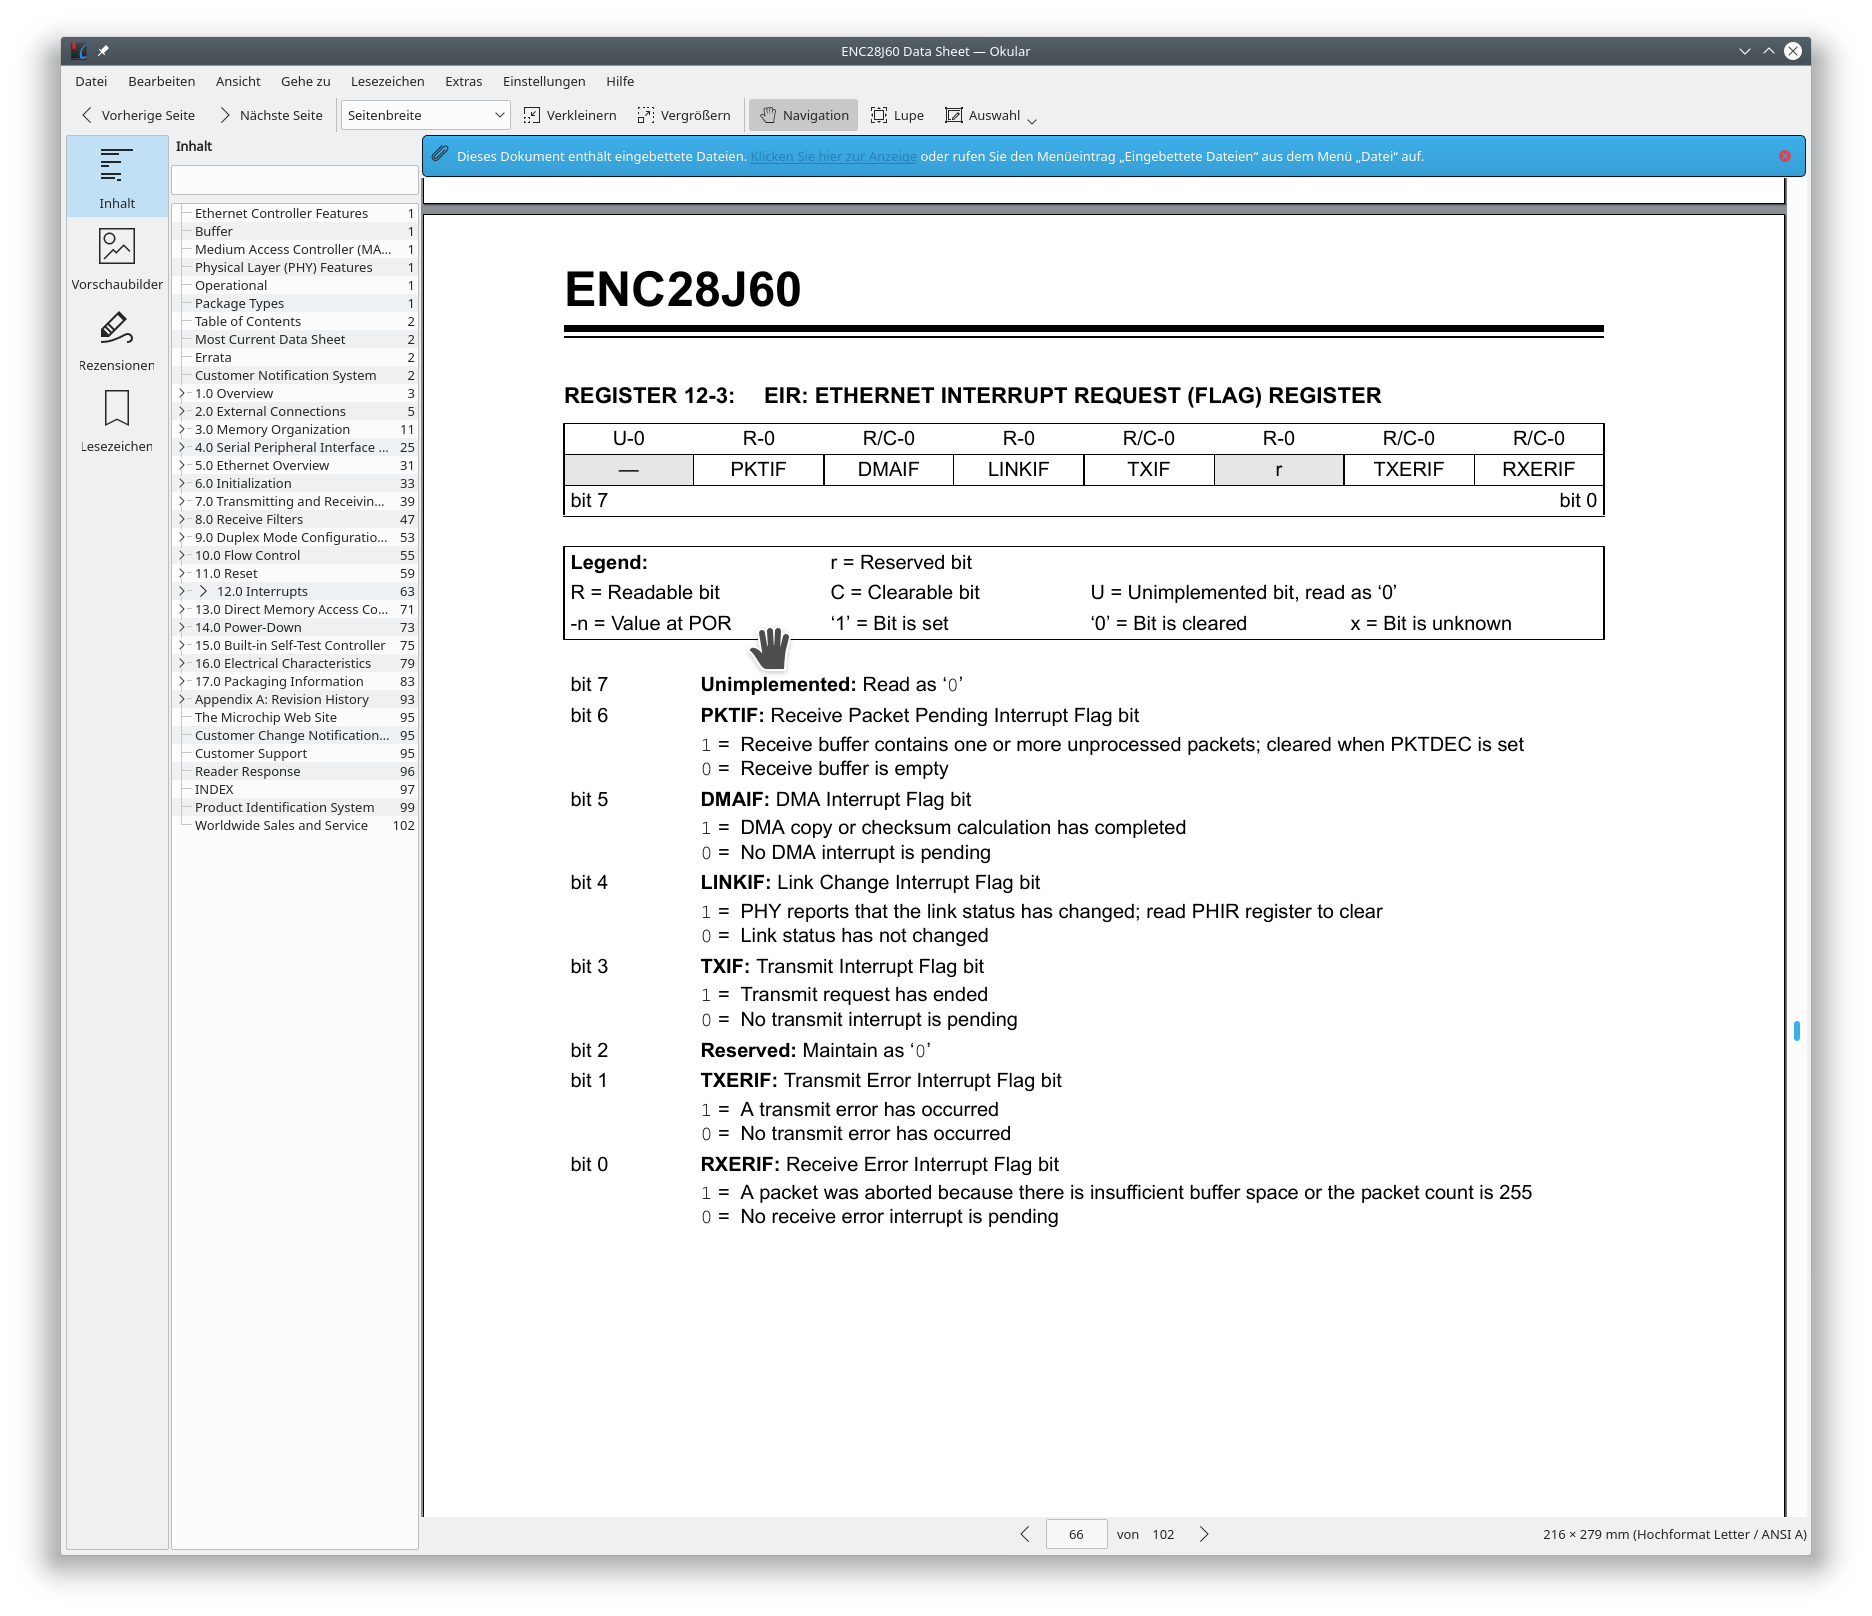This screenshot has height=1616, width=1872.
Task: Open the Einstellungen menu
Action: click(x=544, y=81)
